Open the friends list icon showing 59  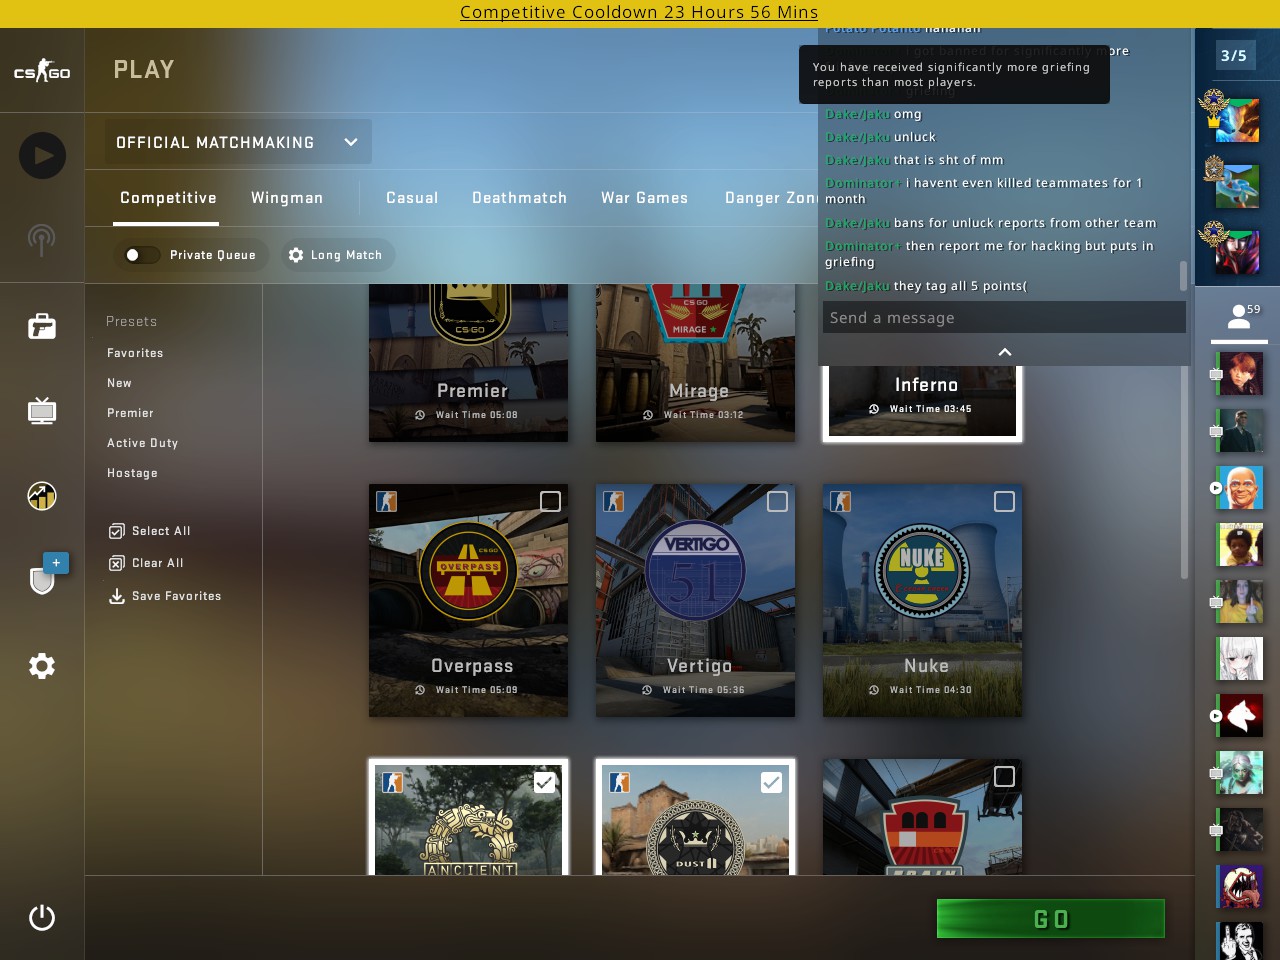click(x=1239, y=317)
